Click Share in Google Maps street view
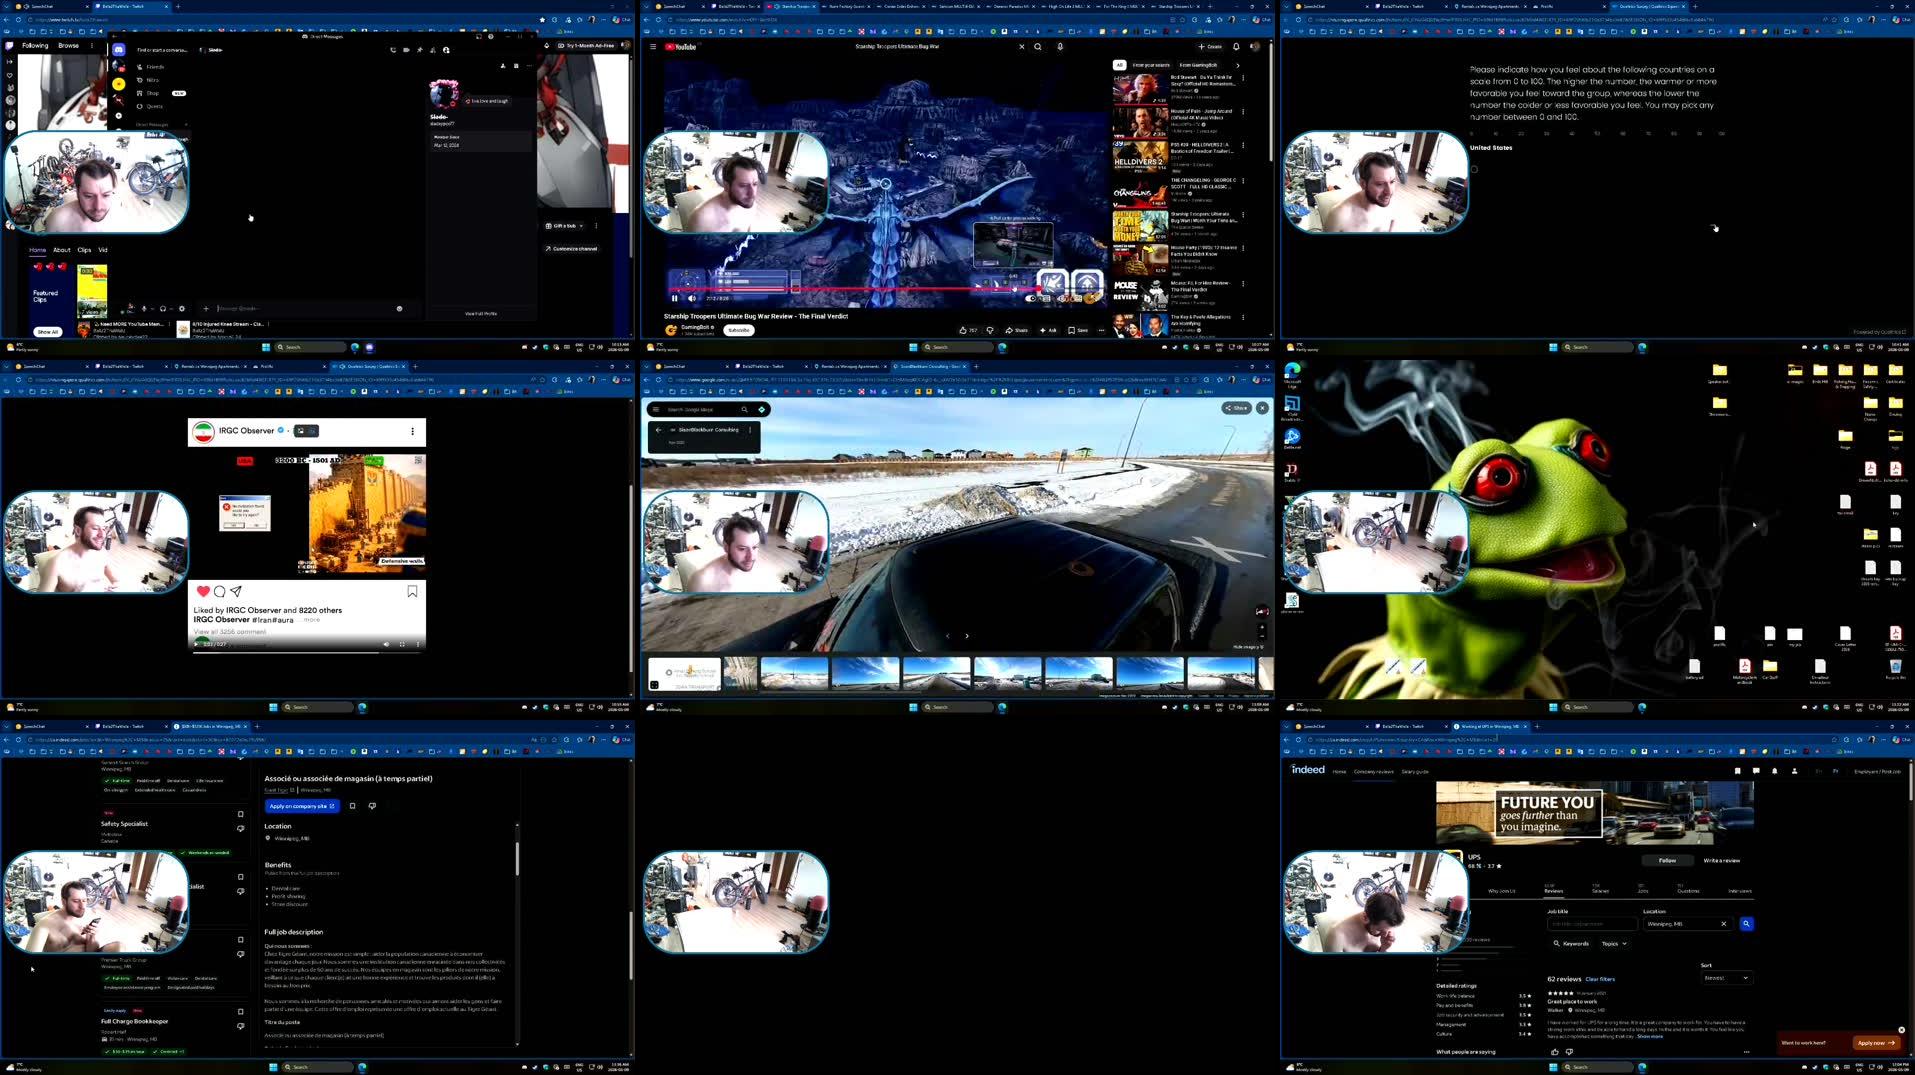The image size is (1915, 1075). [1237, 408]
